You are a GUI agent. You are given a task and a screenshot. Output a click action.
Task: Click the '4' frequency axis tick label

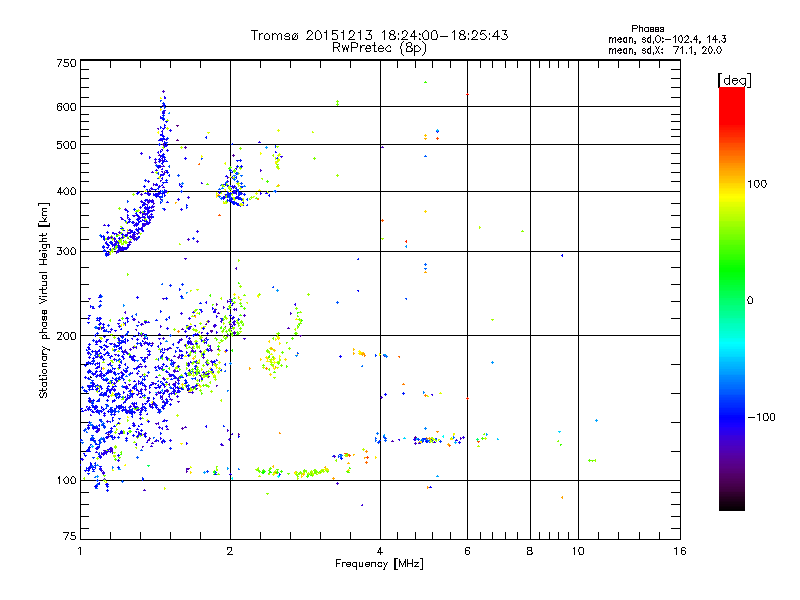coord(380,551)
